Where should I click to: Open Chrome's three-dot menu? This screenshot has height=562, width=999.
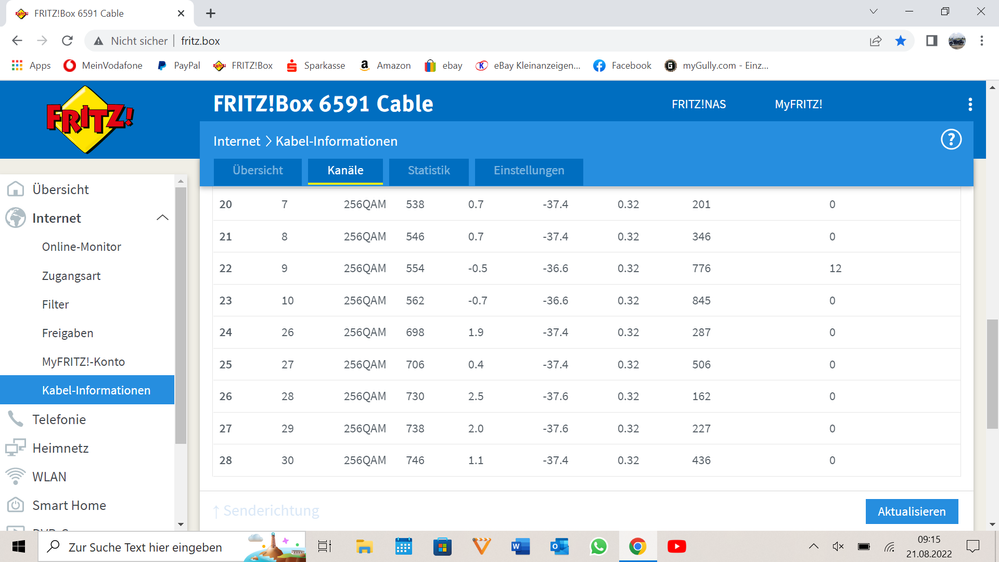982,41
